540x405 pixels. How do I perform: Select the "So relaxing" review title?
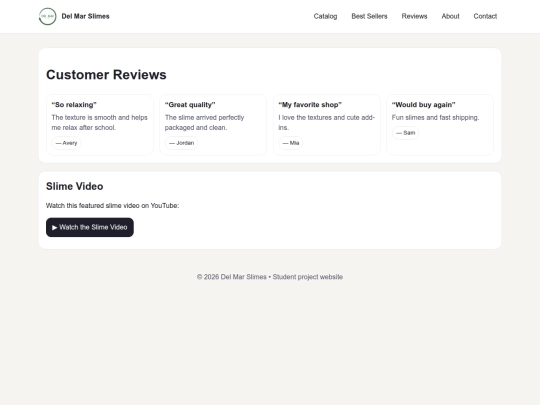tap(74, 105)
